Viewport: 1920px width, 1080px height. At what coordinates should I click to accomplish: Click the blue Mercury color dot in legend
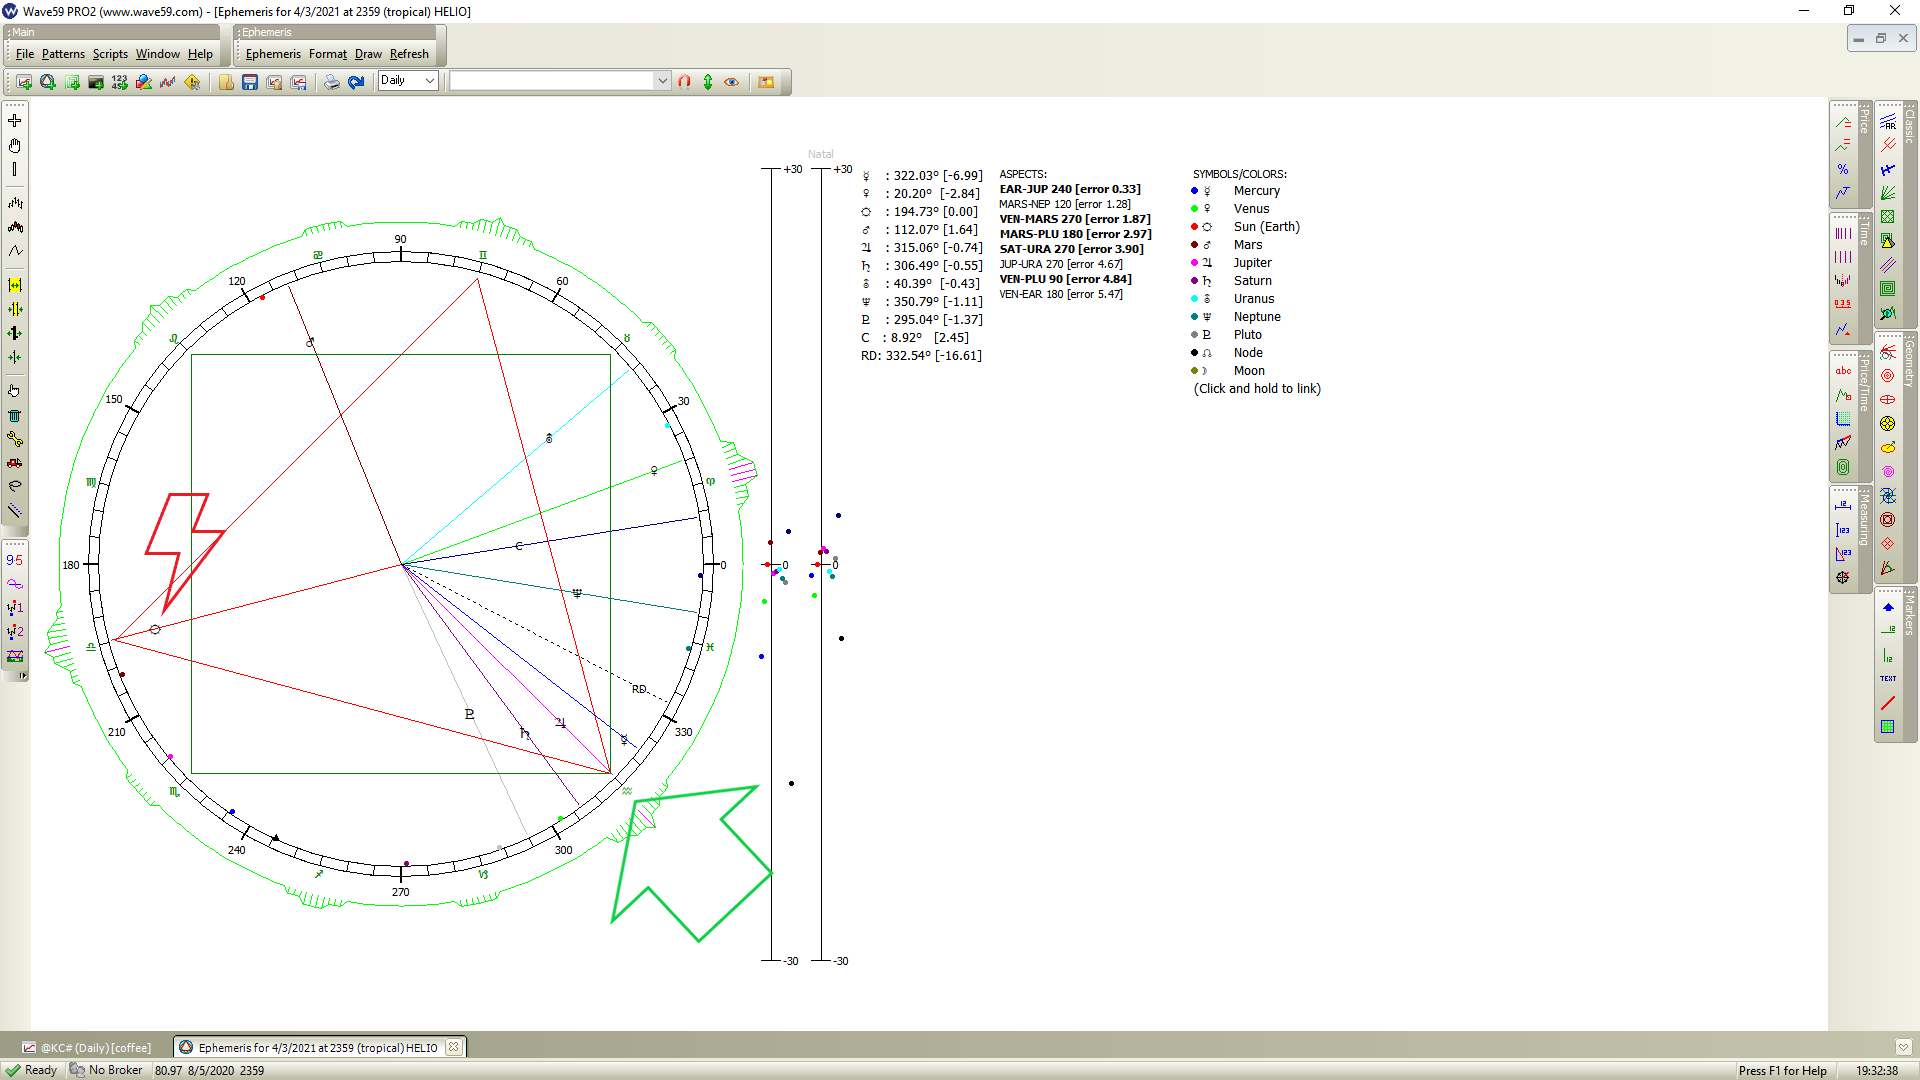1194,191
